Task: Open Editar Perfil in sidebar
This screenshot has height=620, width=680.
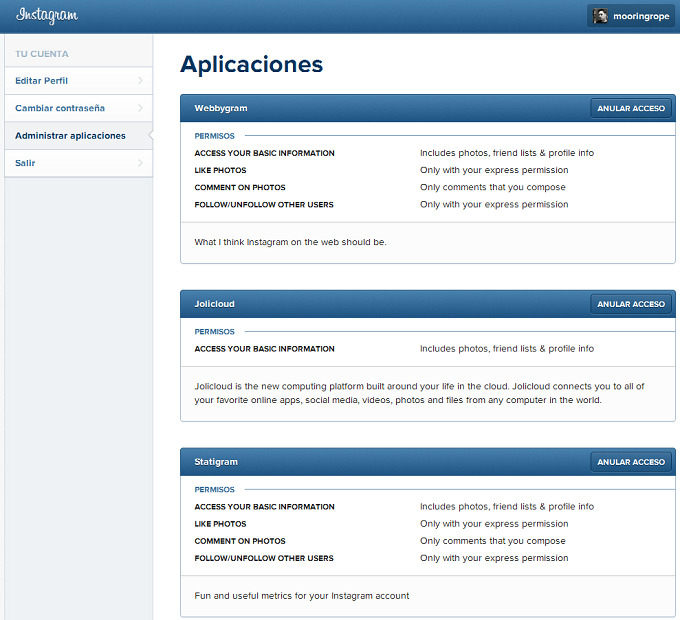Action: click(42, 80)
